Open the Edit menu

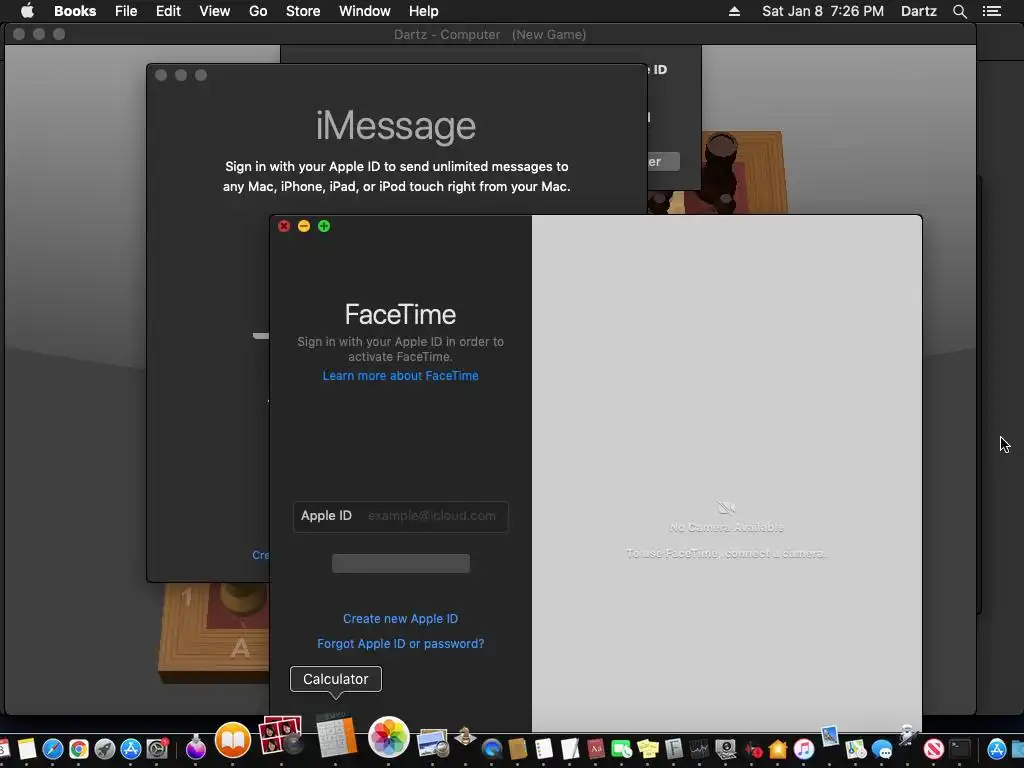(x=168, y=11)
